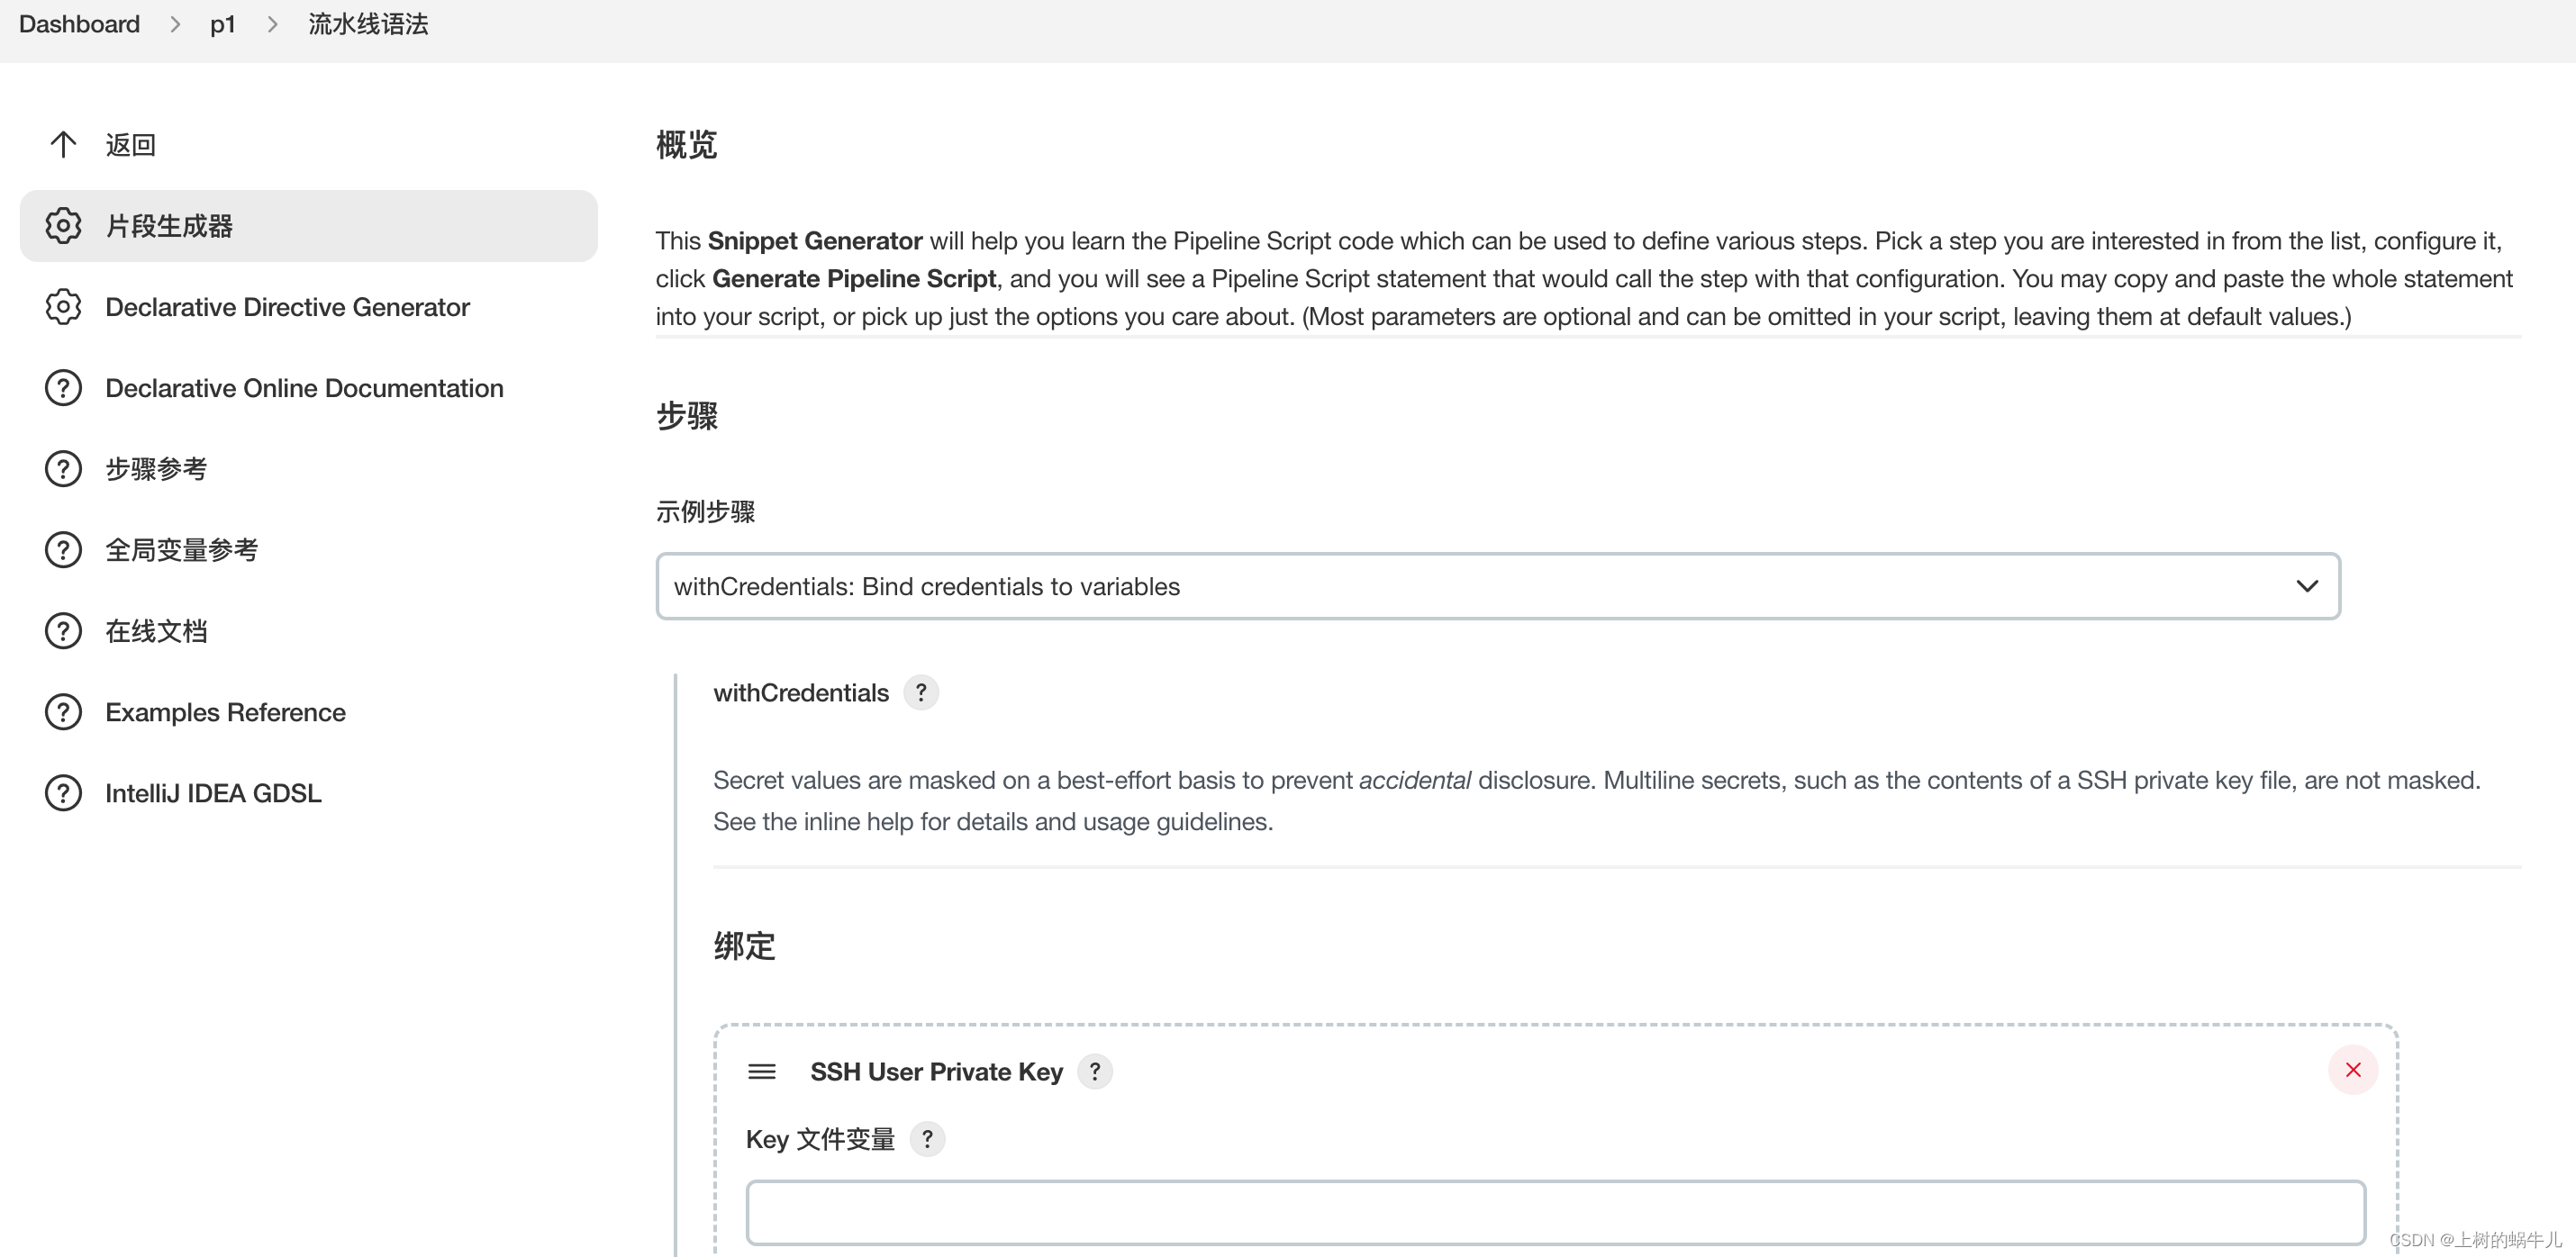This screenshot has width=2576, height=1257.
Task: Click the 全局变量参考 help icon
Action: (x=60, y=548)
